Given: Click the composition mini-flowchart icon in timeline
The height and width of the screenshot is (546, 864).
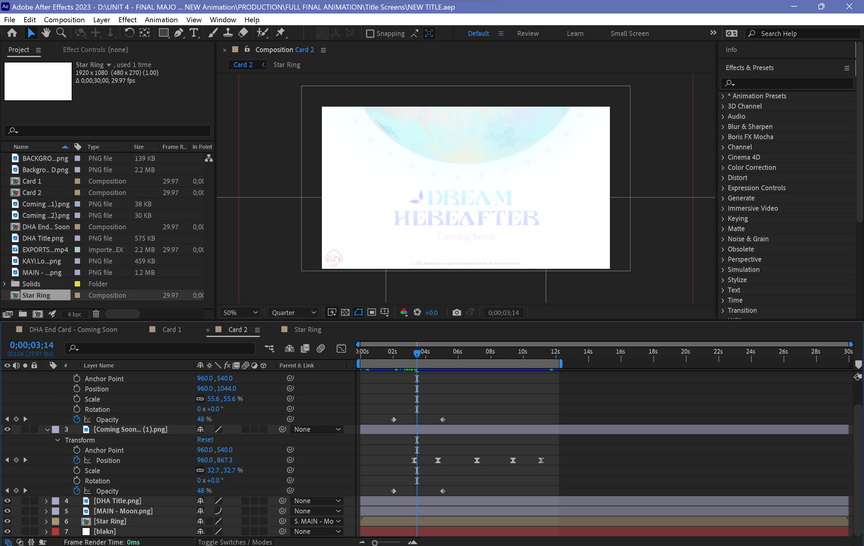Looking at the screenshot, I should click(269, 348).
